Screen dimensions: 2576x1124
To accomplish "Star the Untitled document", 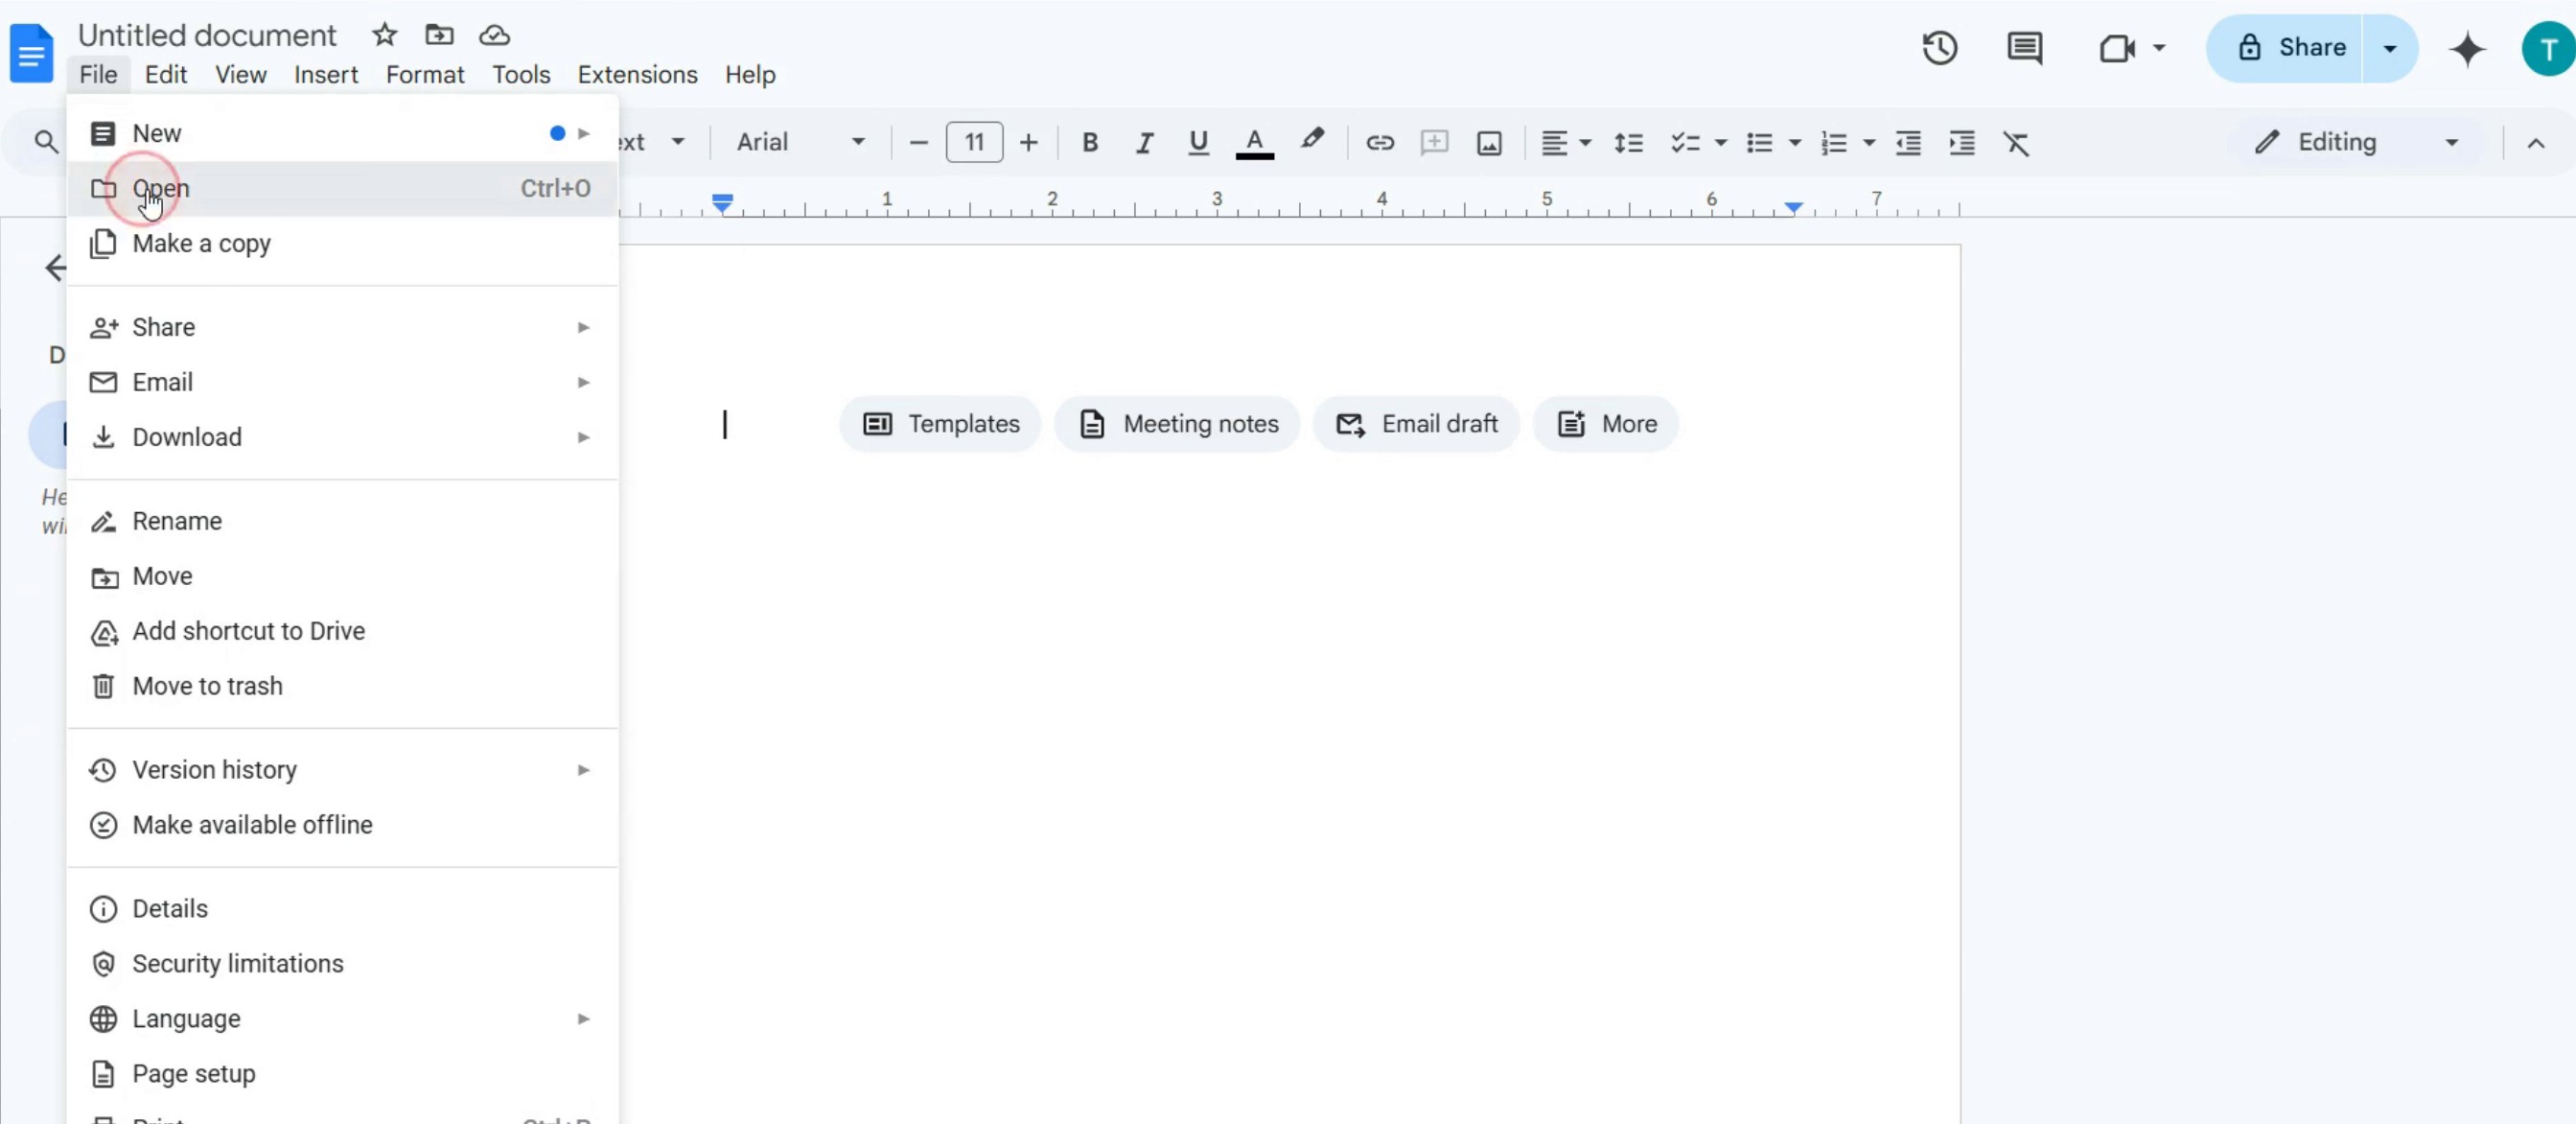I will [384, 35].
